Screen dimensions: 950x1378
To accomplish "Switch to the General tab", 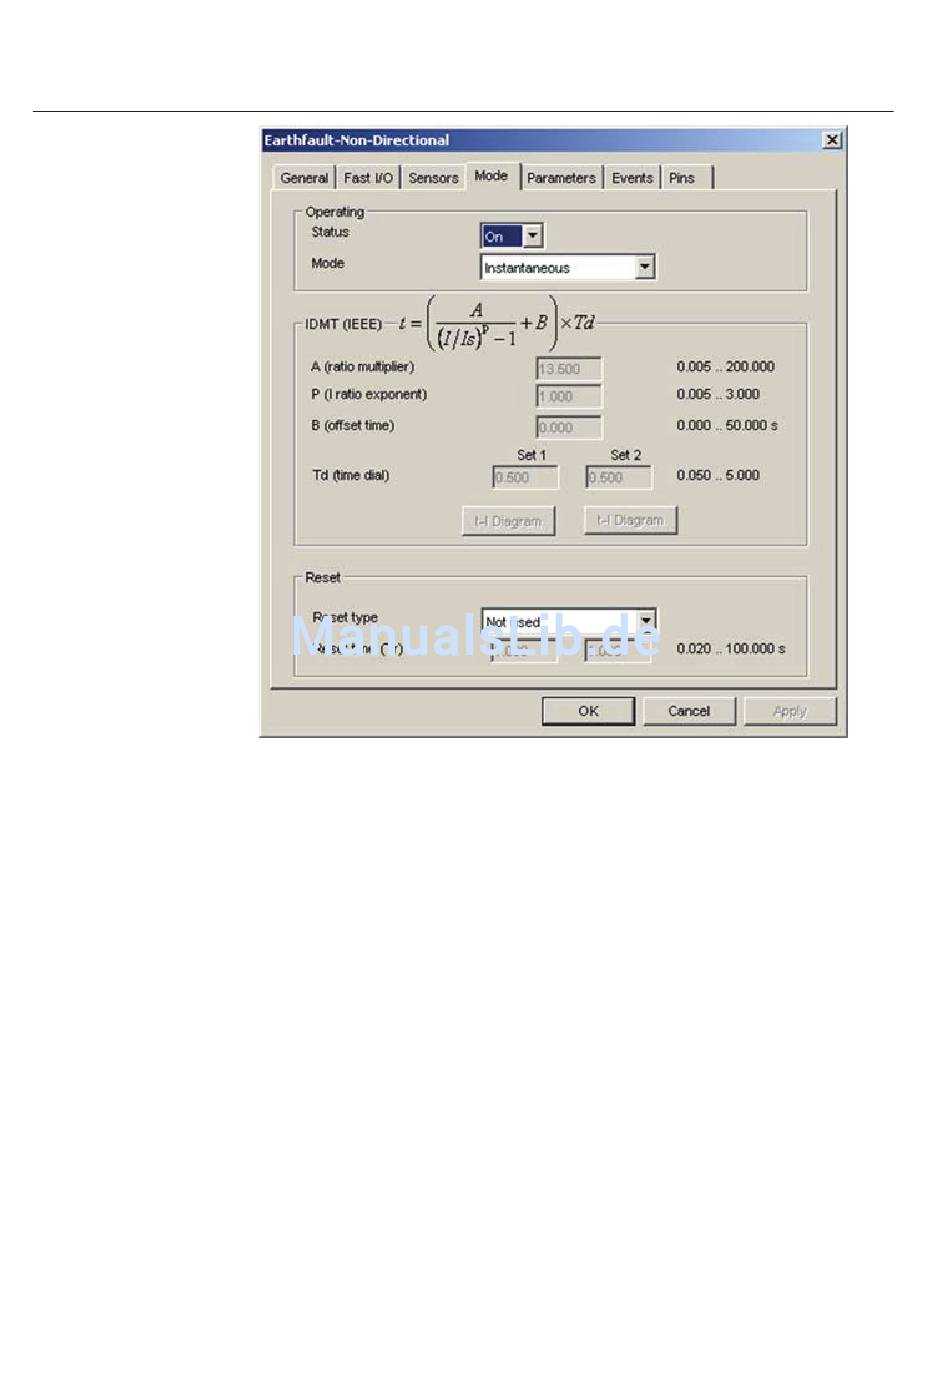I will click(x=304, y=178).
